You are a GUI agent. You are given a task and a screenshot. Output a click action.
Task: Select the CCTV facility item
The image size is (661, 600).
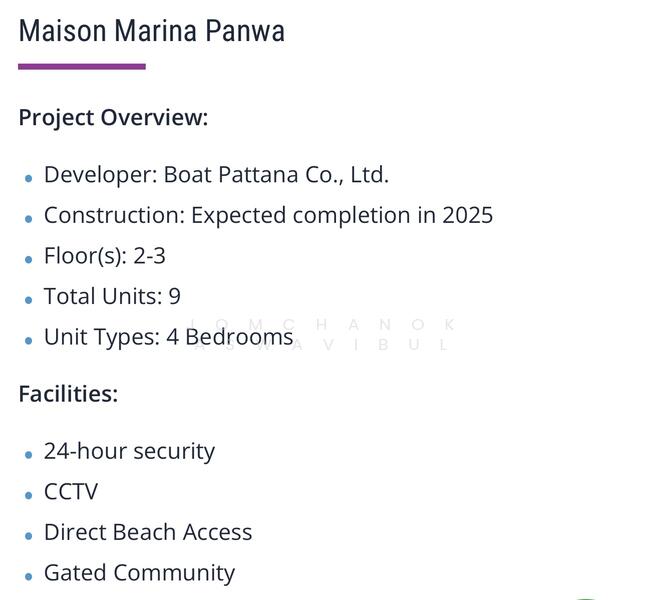tap(71, 492)
